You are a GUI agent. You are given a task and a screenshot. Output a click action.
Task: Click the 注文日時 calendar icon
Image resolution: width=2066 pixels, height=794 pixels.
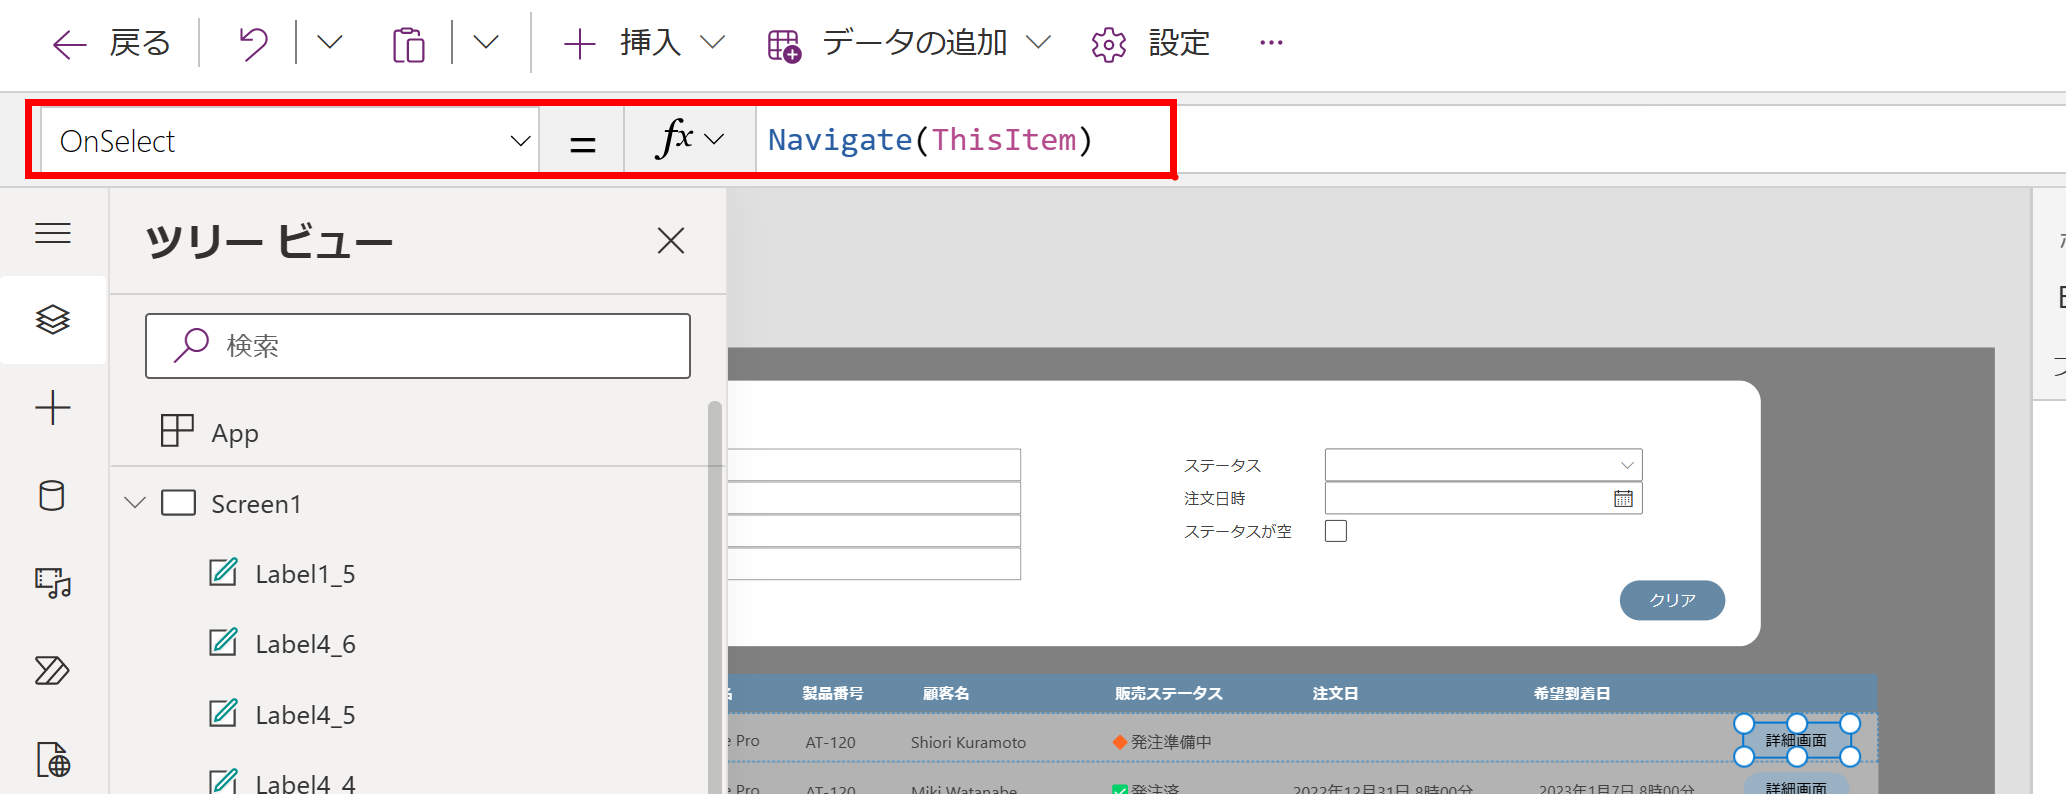pyautogui.click(x=1623, y=498)
